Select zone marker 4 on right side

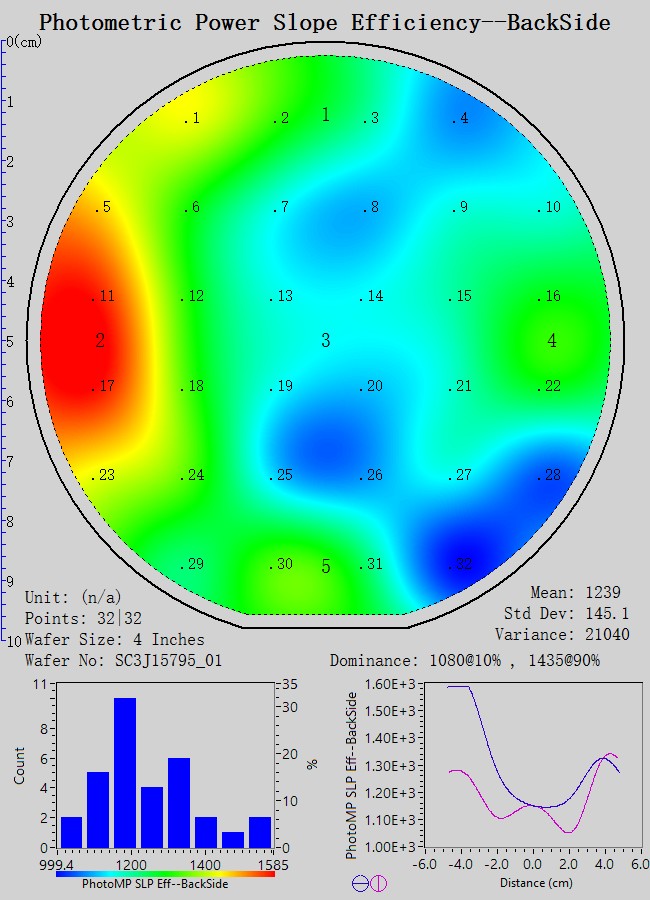pyautogui.click(x=552, y=341)
